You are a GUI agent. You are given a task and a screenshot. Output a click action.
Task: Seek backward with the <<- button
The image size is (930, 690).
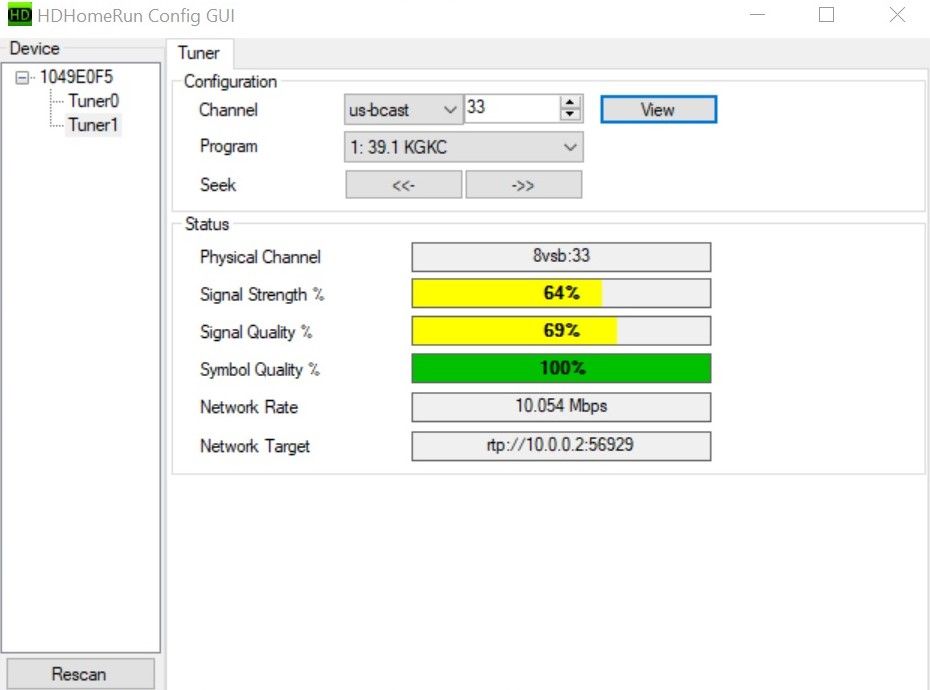[x=403, y=185]
